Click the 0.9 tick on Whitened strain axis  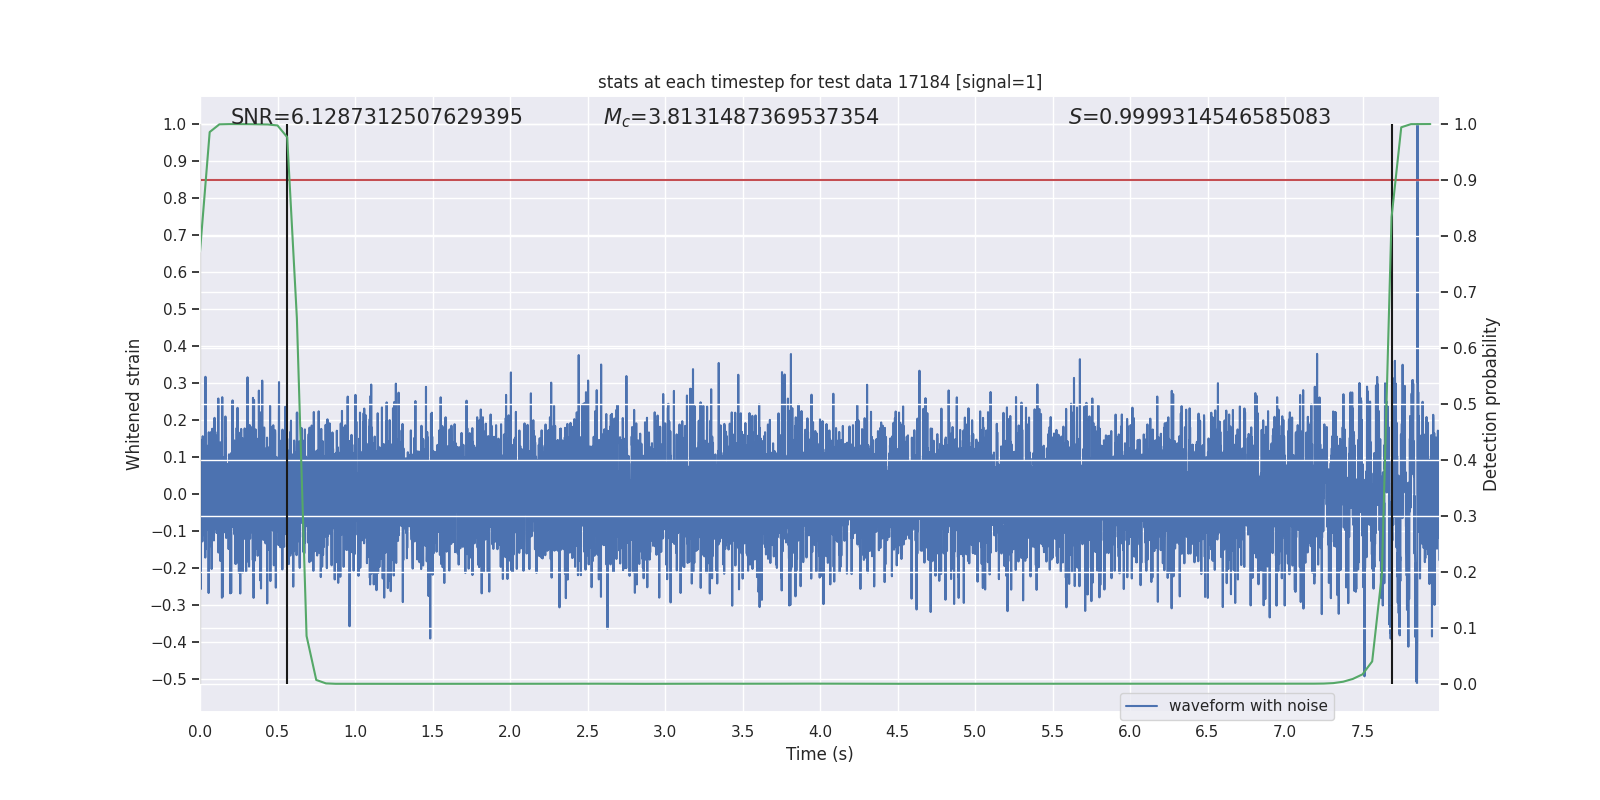tap(175, 161)
